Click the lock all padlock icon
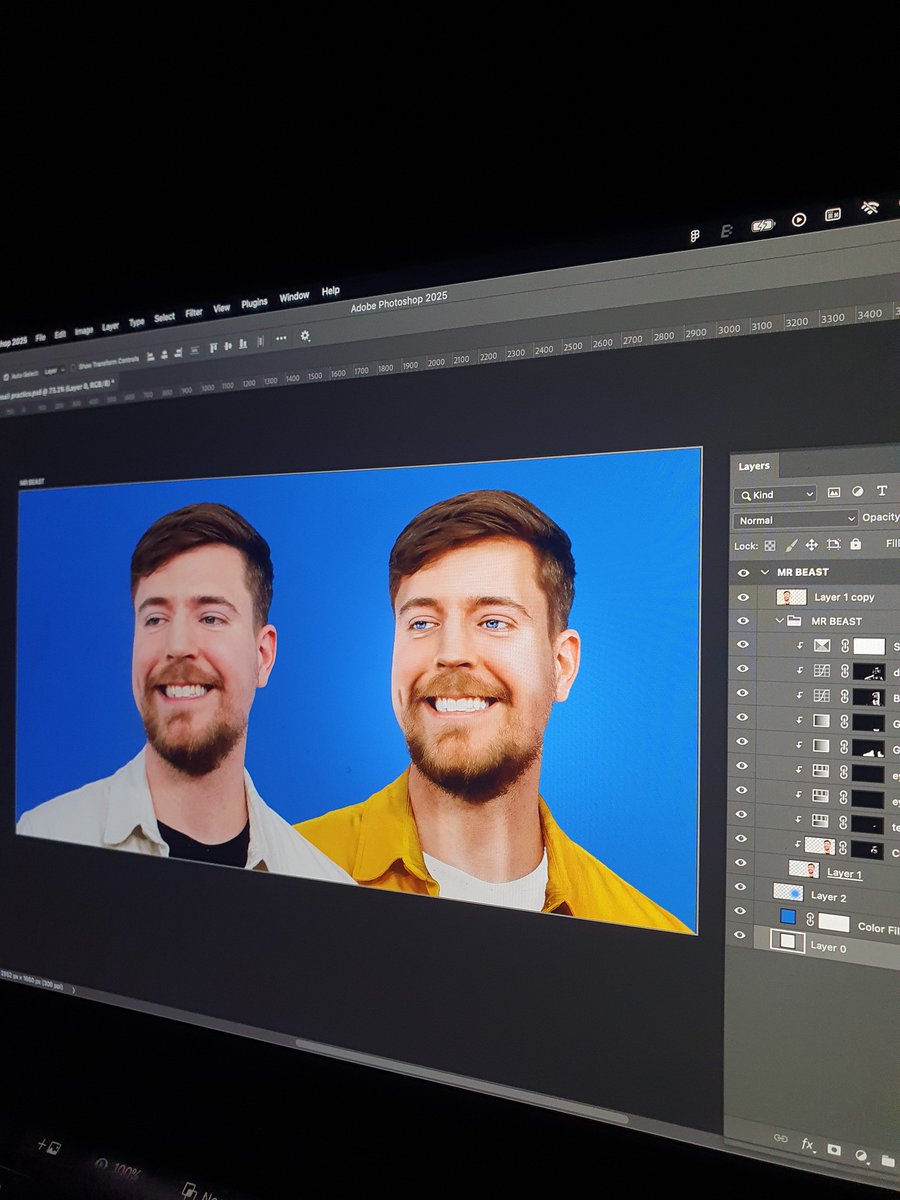Viewport: 900px width, 1200px height. [855, 544]
